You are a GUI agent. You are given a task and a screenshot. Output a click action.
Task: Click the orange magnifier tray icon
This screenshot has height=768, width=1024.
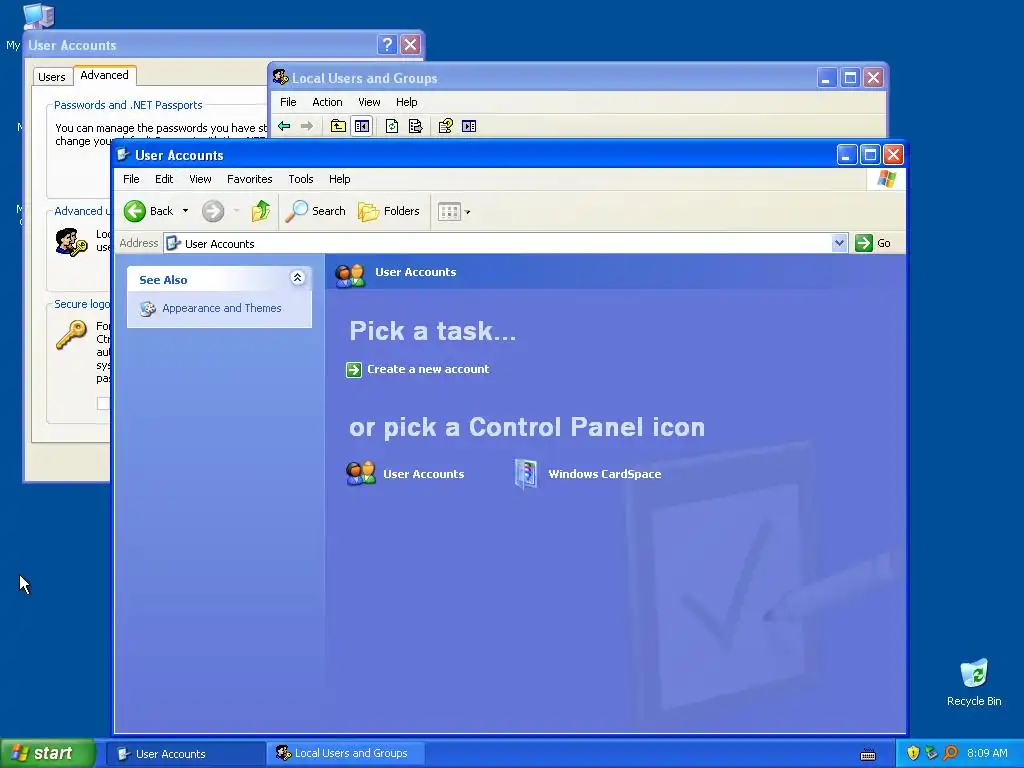pos(950,753)
